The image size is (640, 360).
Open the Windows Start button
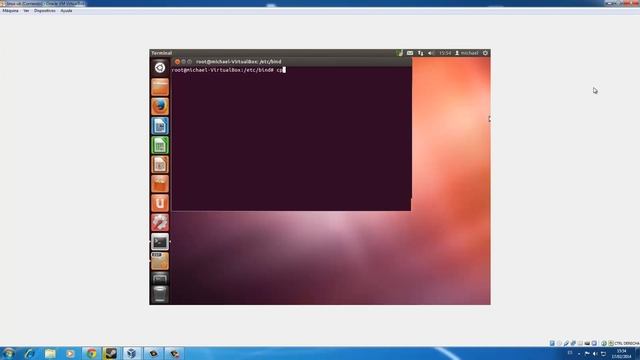point(8,353)
